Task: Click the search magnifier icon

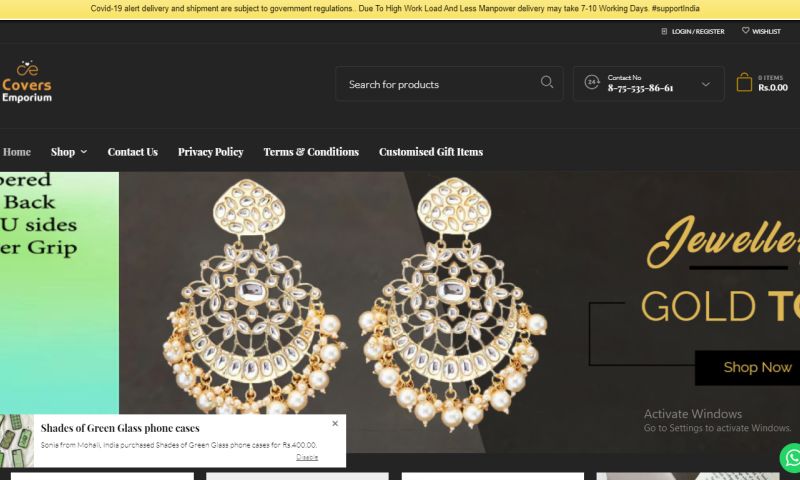Action: tap(547, 83)
